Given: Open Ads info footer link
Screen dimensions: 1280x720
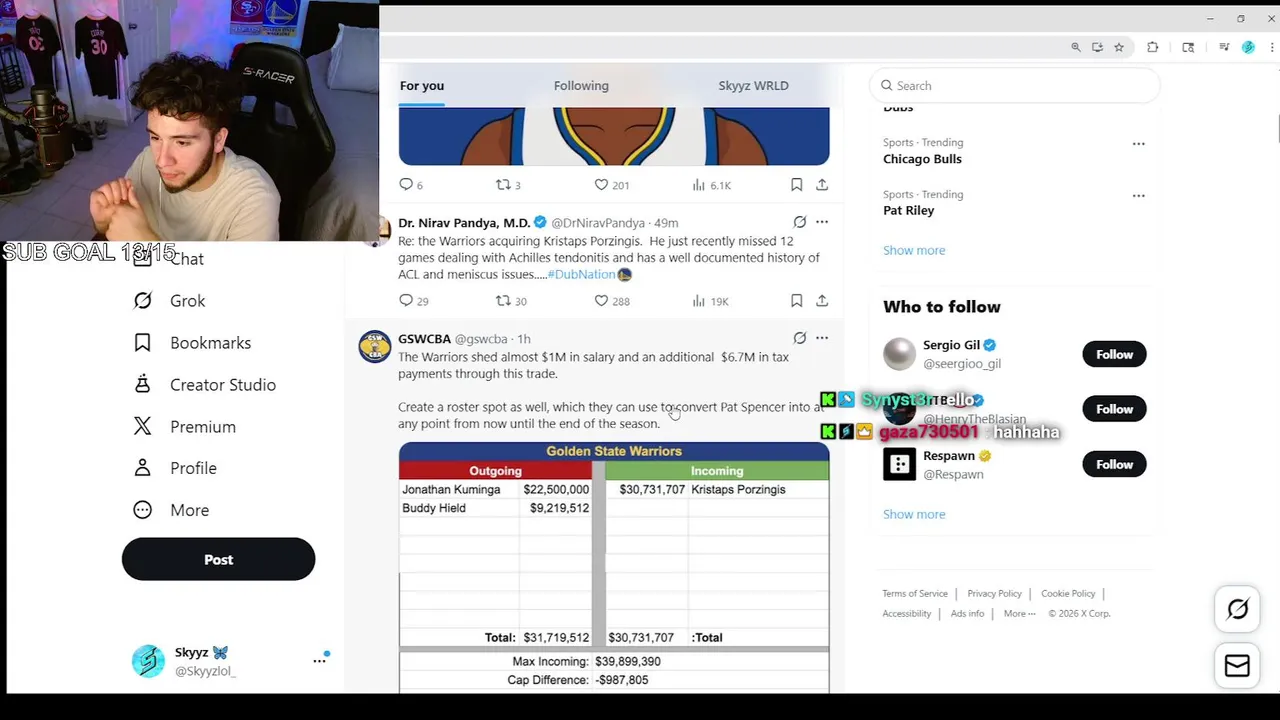Looking at the screenshot, I should (x=967, y=614).
